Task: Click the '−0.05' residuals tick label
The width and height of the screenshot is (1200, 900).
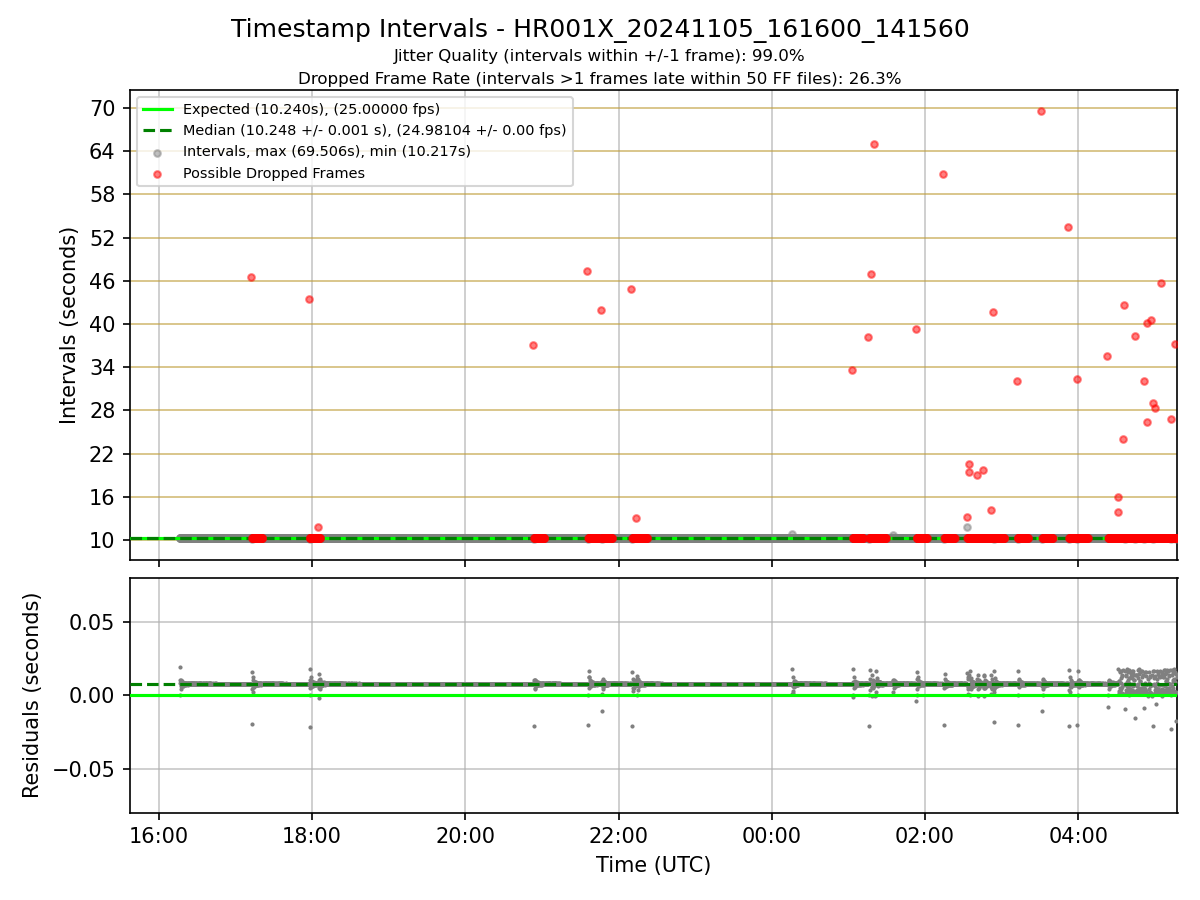Action: coord(86,769)
